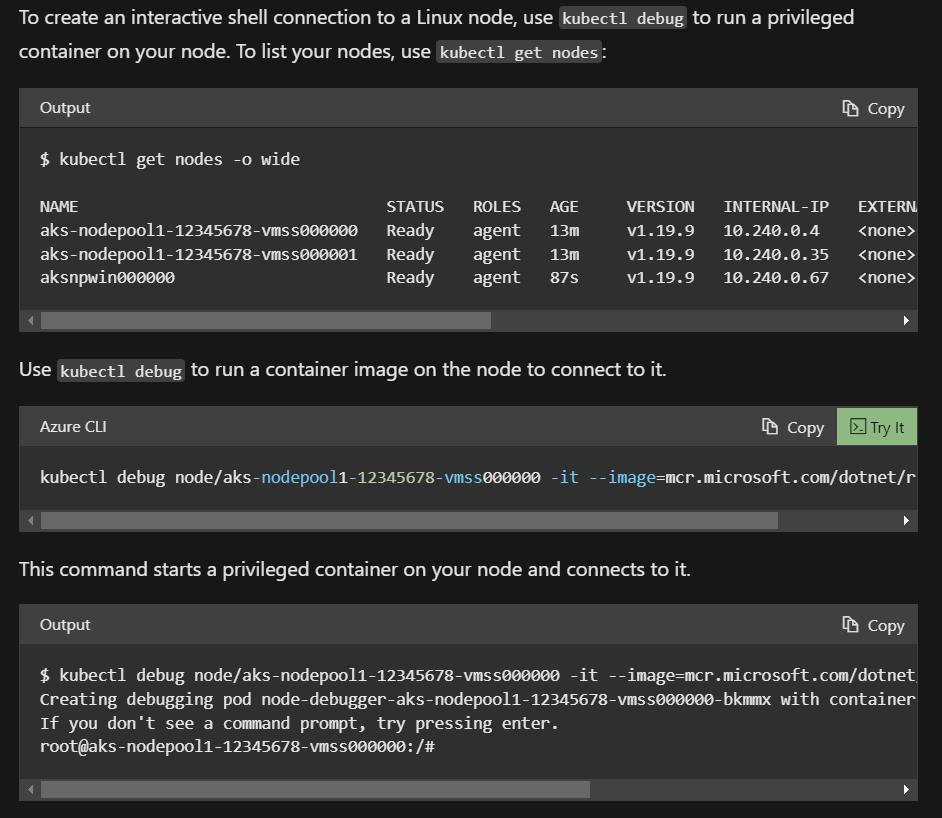
Task: Click the NAME column header
Action: [59, 207]
